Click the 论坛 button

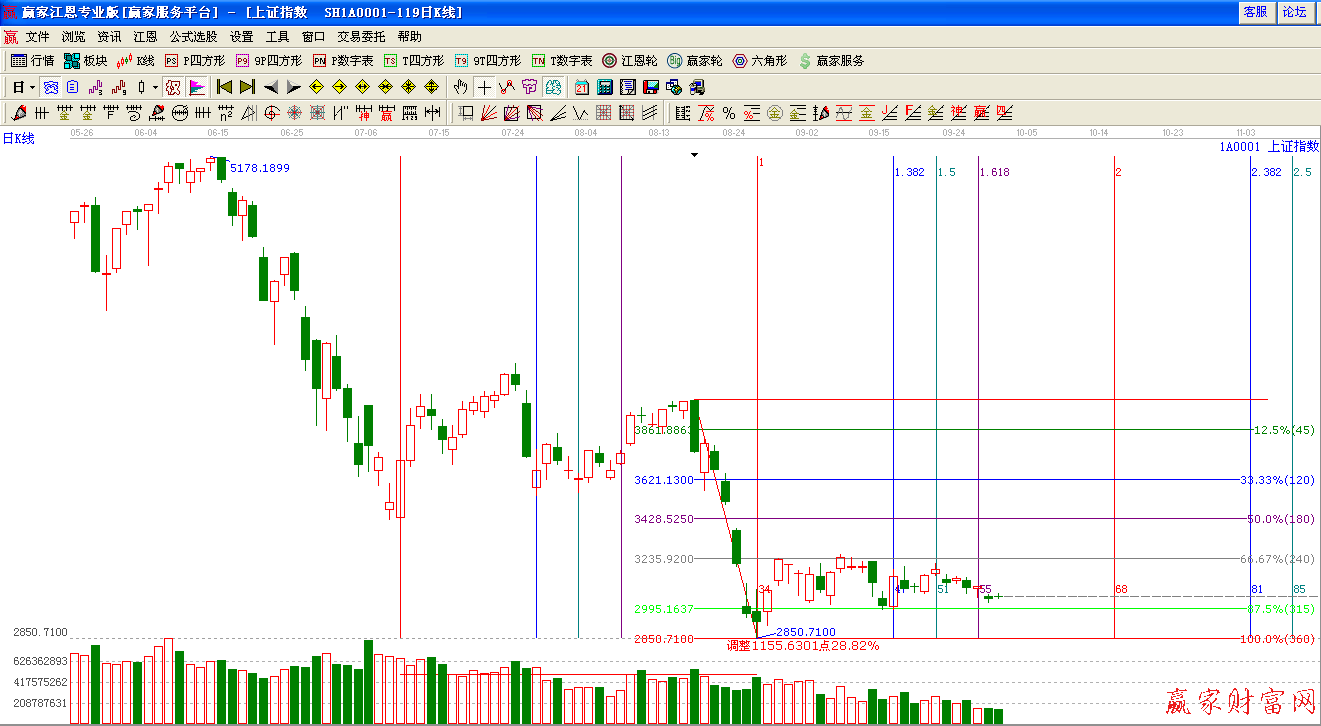[1294, 12]
